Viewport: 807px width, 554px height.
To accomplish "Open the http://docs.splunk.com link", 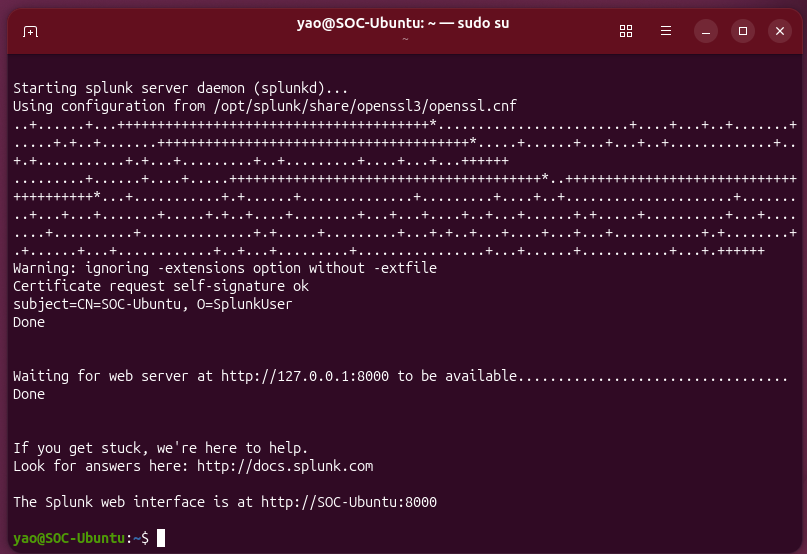I will click(x=285, y=466).
